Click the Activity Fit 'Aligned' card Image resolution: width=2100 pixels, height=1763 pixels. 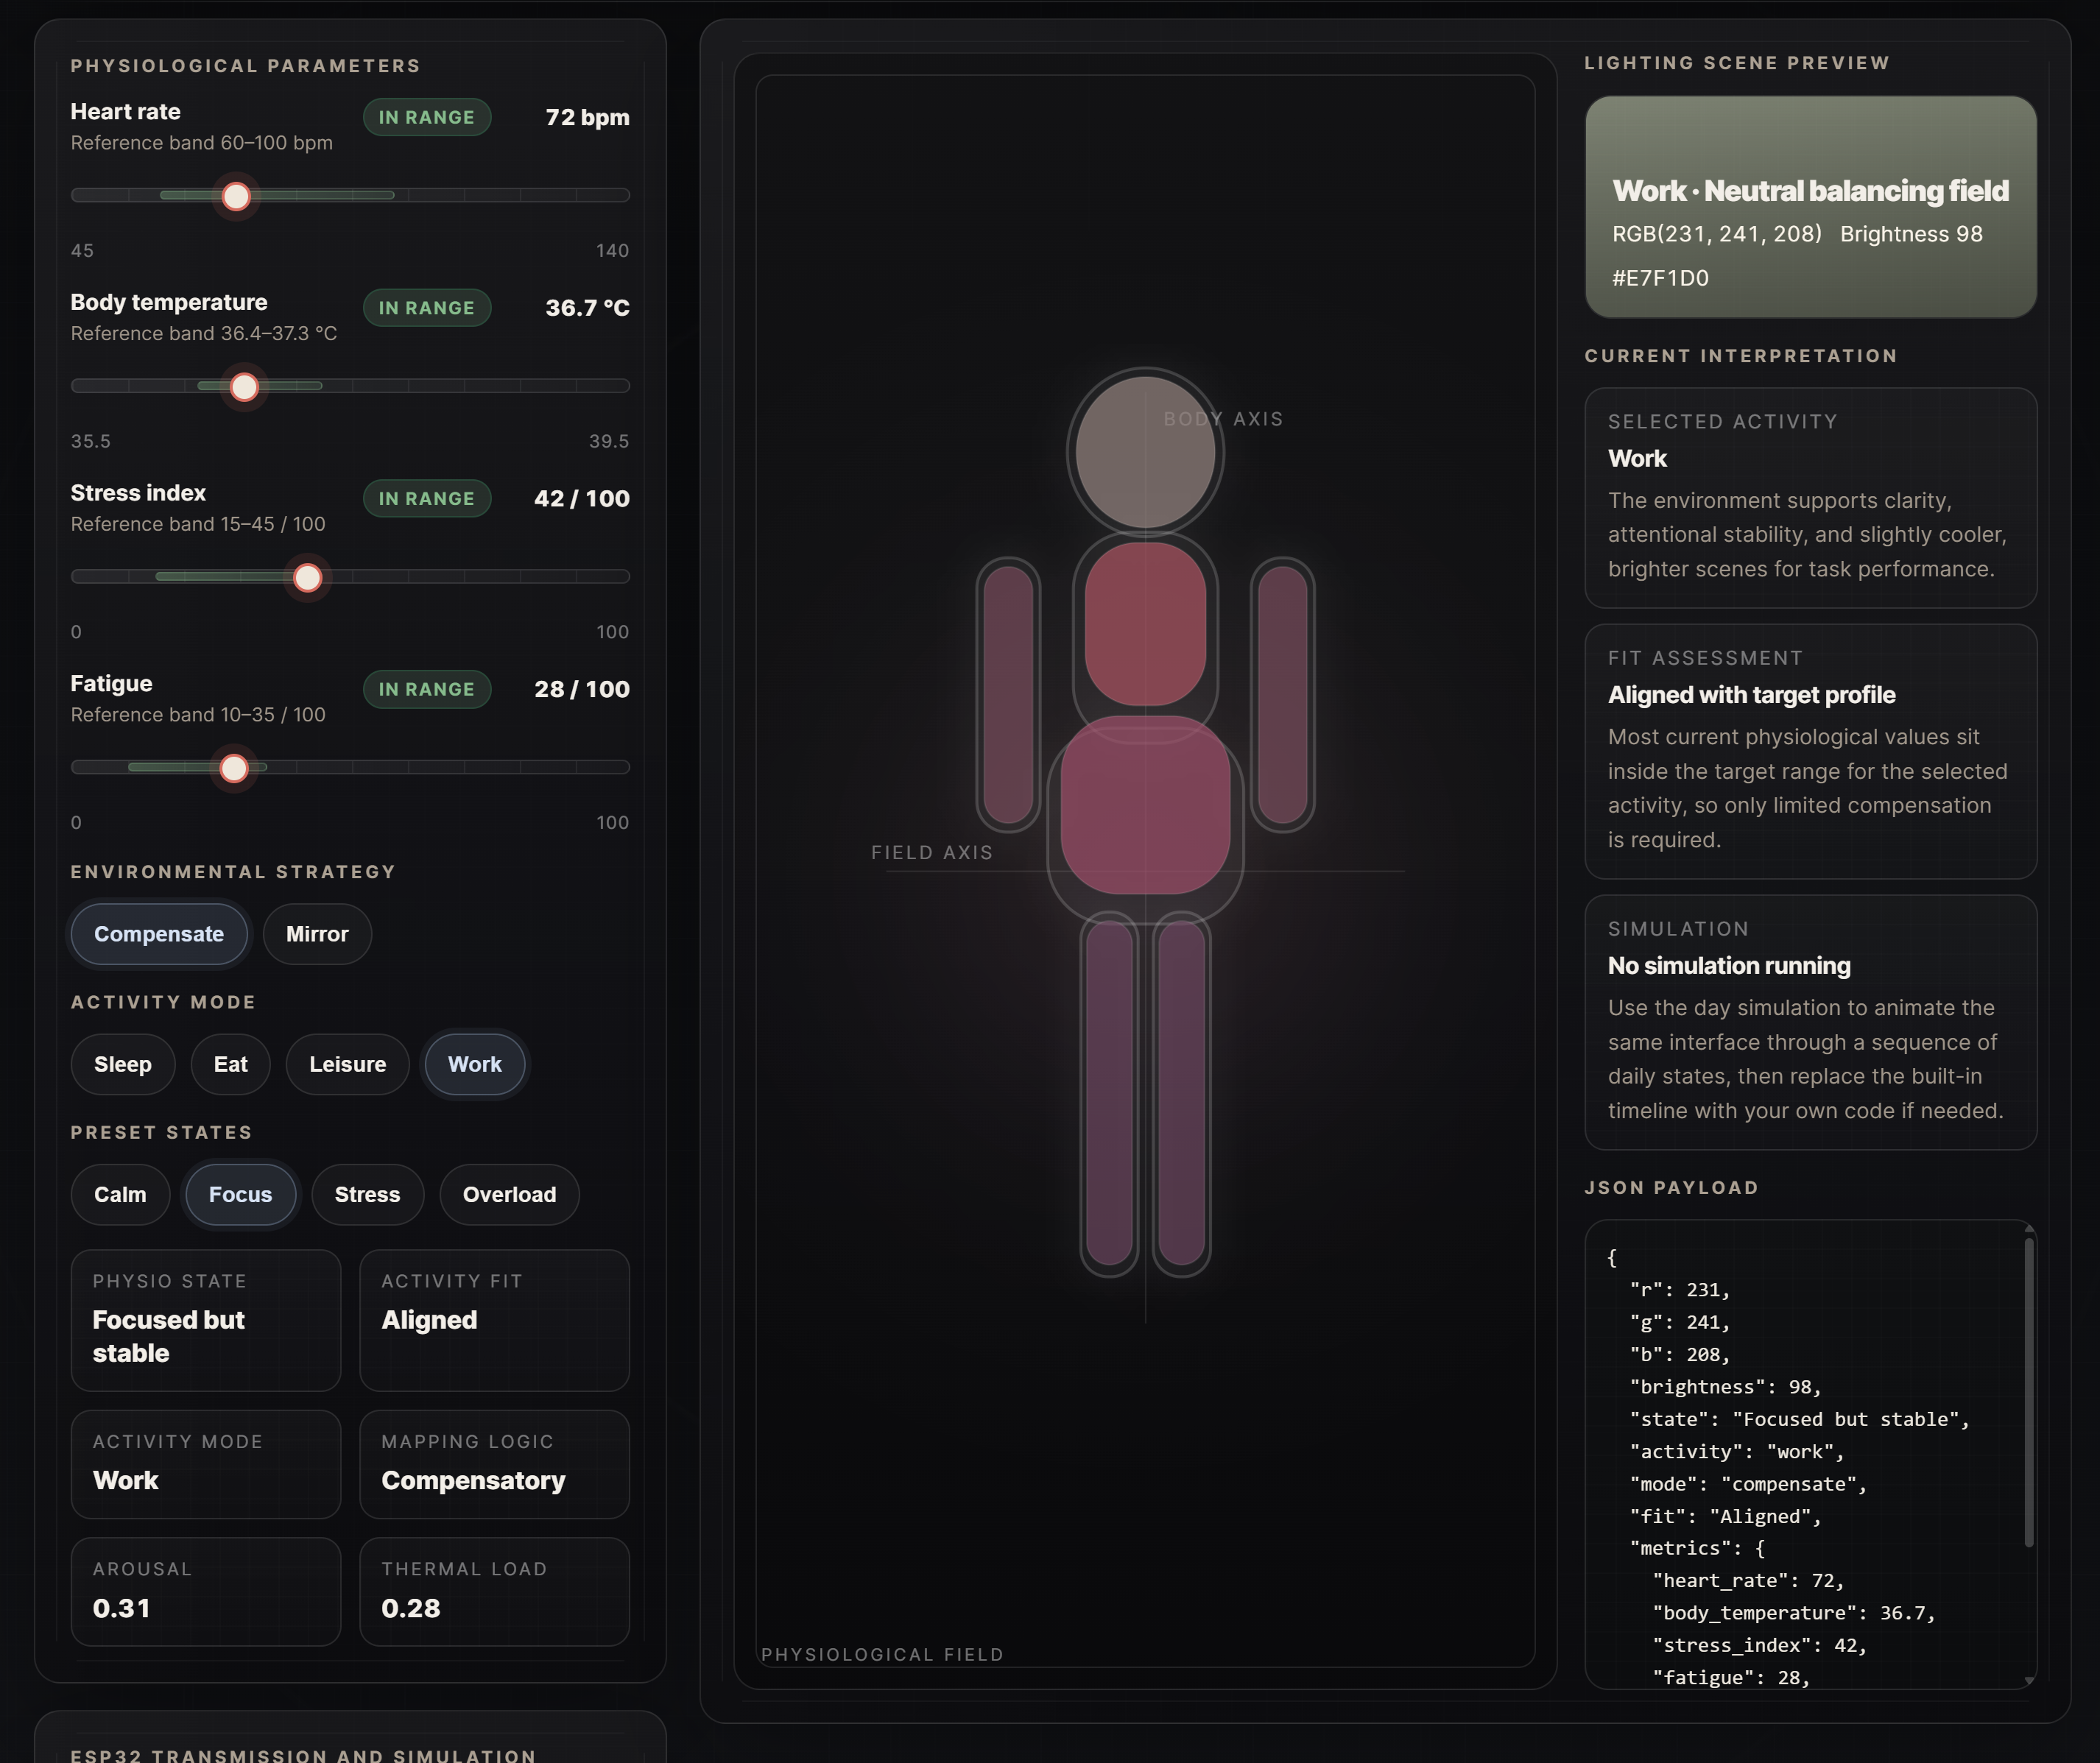coord(494,1320)
